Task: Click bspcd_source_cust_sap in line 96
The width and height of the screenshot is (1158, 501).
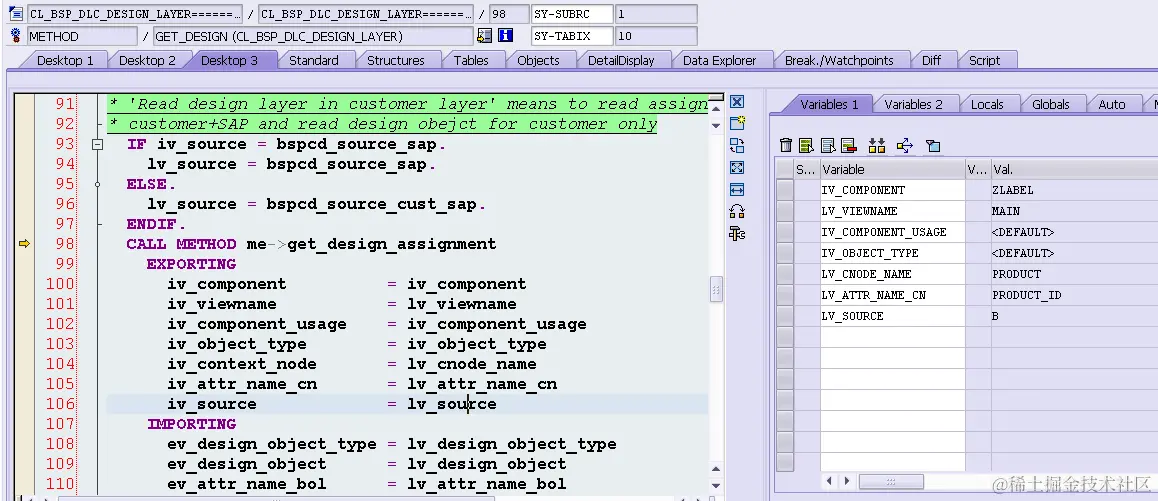Action: pyautogui.click(x=371, y=204)
